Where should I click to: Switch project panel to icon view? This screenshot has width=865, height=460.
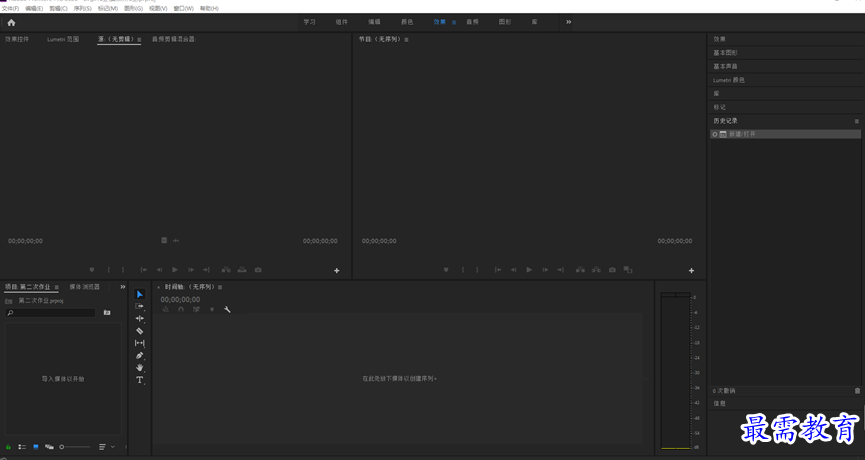pyautogui.click(x=36, y=447)
